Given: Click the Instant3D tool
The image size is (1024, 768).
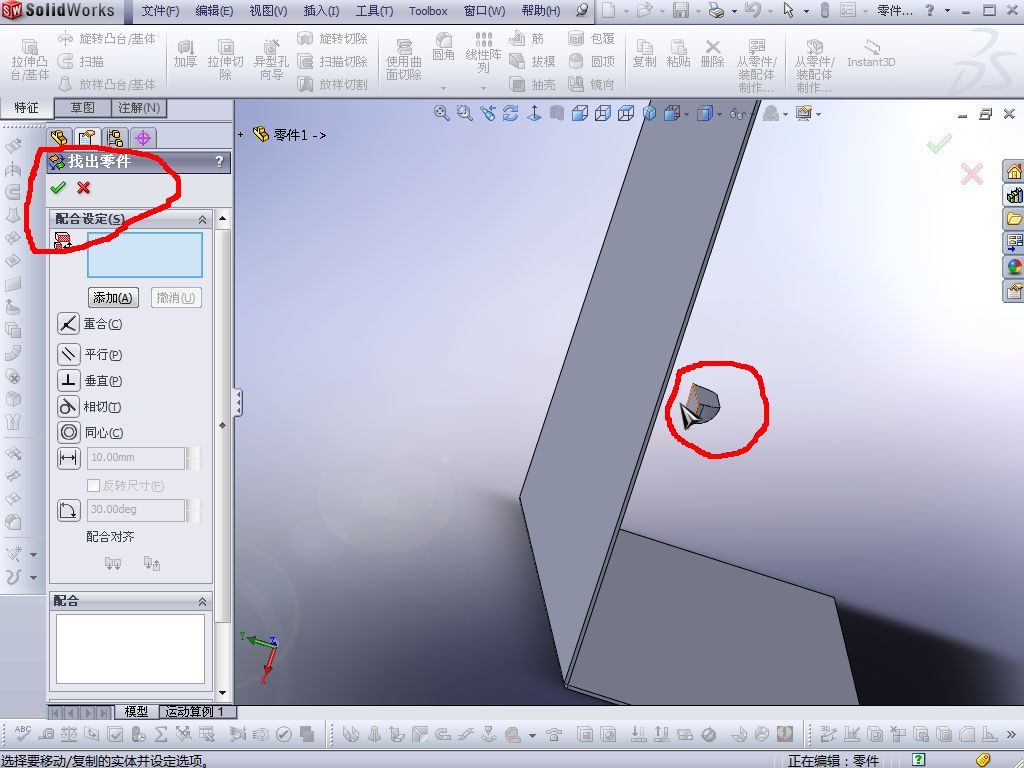Looking at the screenshot, I should coord(871,54).
